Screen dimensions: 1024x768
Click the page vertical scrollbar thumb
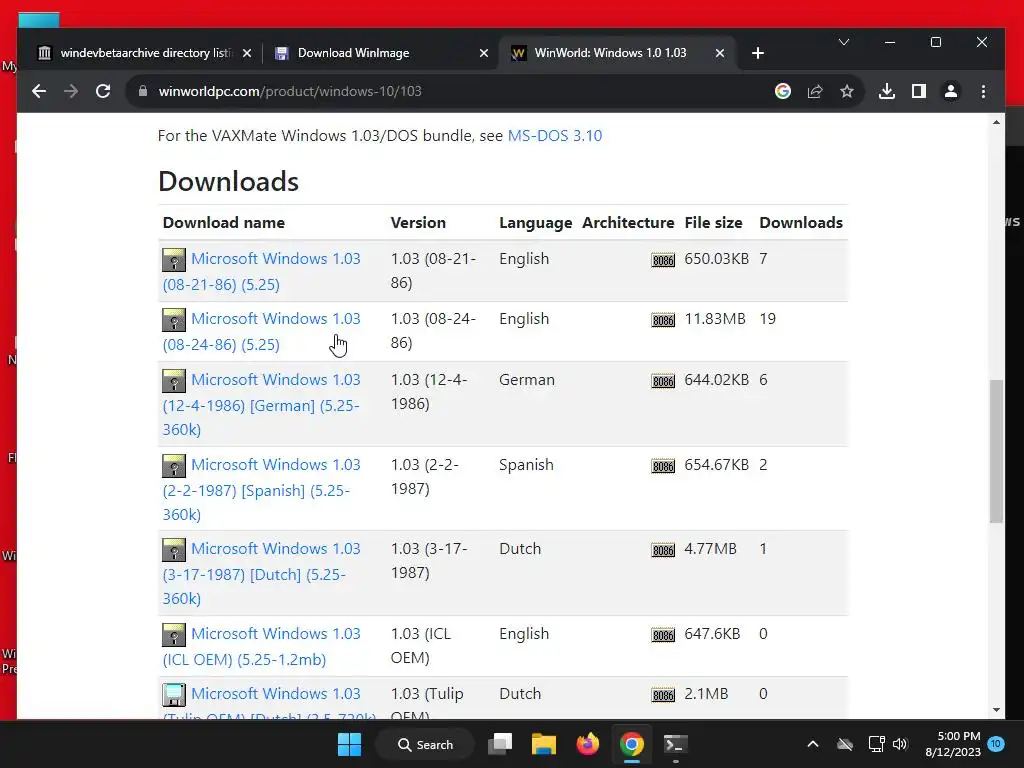[x=996, y=451]
